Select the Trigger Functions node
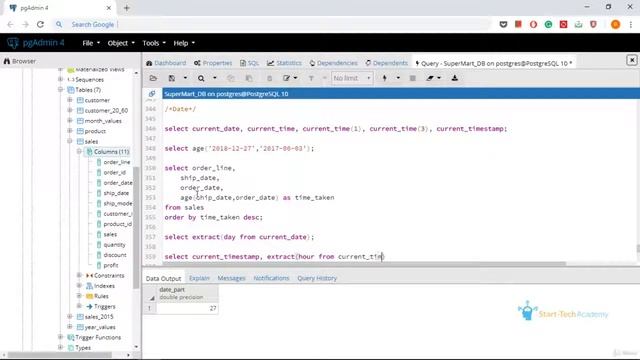 point(98,338)
